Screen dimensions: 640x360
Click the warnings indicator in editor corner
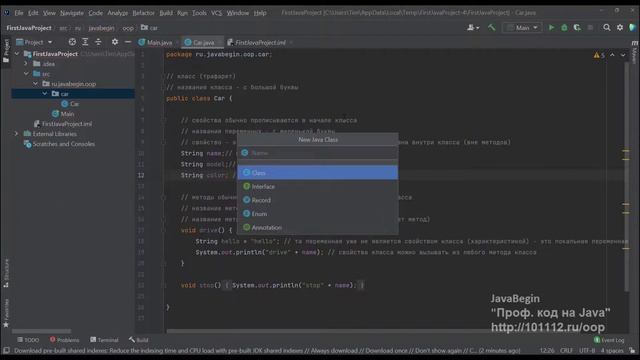pyautogui.click(x=599, y=55)
